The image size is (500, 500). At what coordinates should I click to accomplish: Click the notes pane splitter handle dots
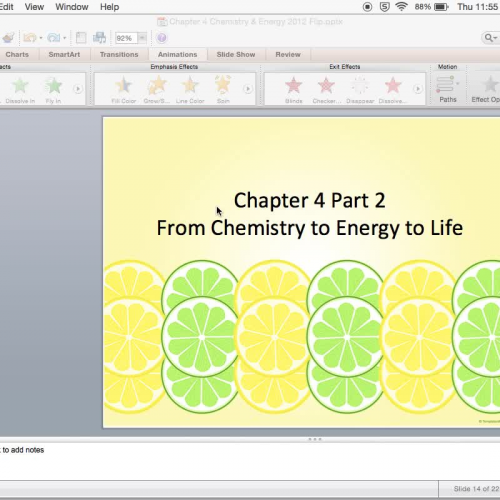pos(315,439)
